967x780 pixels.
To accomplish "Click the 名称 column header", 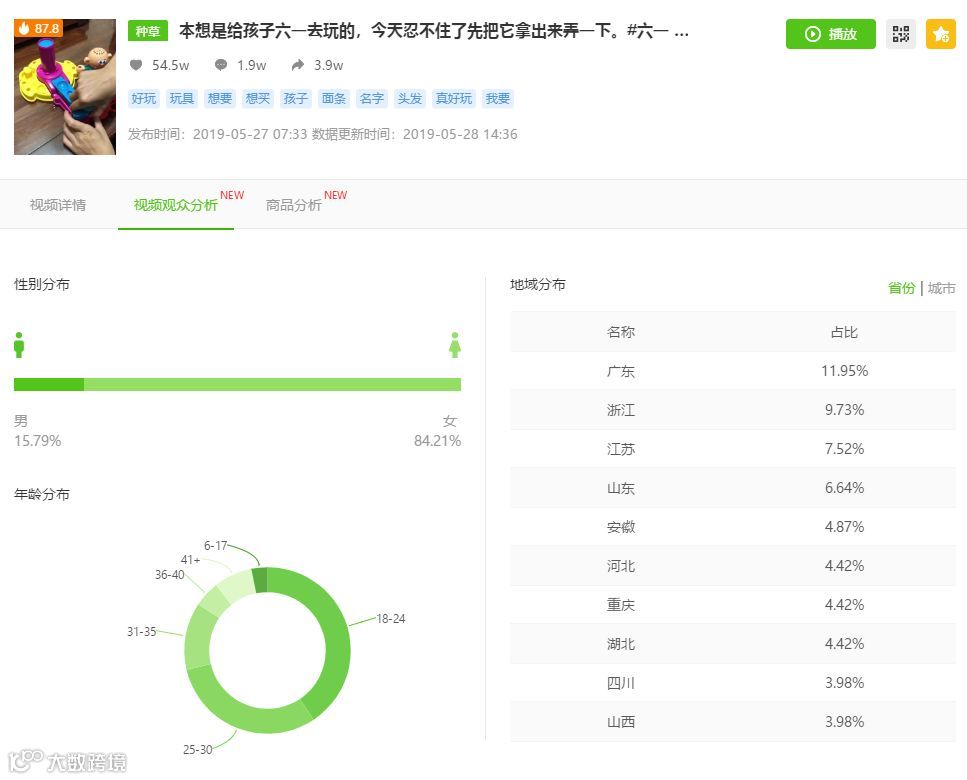I will pos(620,332).
